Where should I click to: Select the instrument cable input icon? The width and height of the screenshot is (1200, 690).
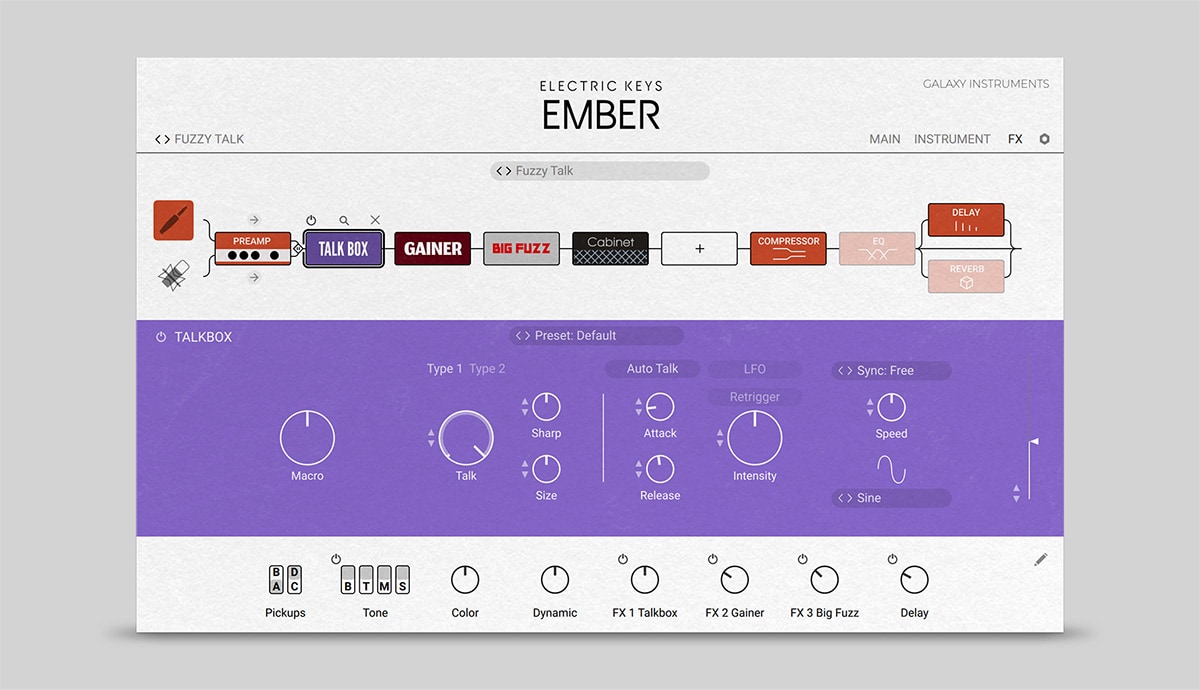click(173, 220)
